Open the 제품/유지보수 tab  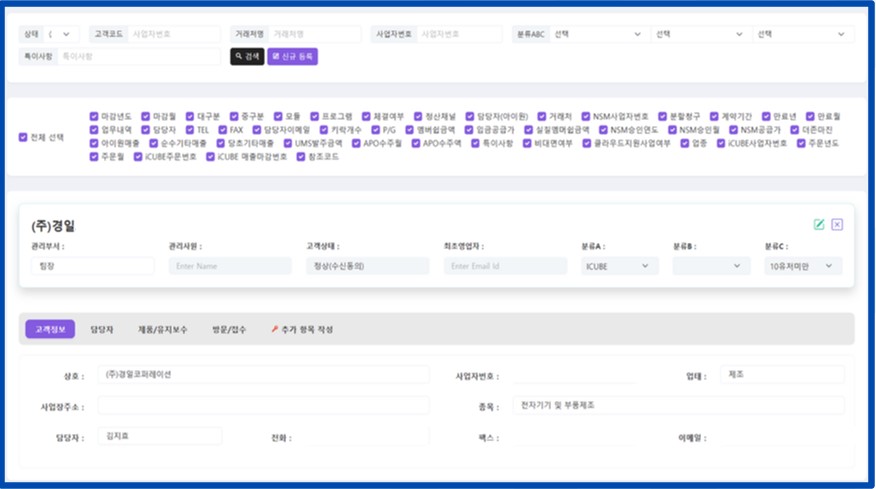point(162,329)
